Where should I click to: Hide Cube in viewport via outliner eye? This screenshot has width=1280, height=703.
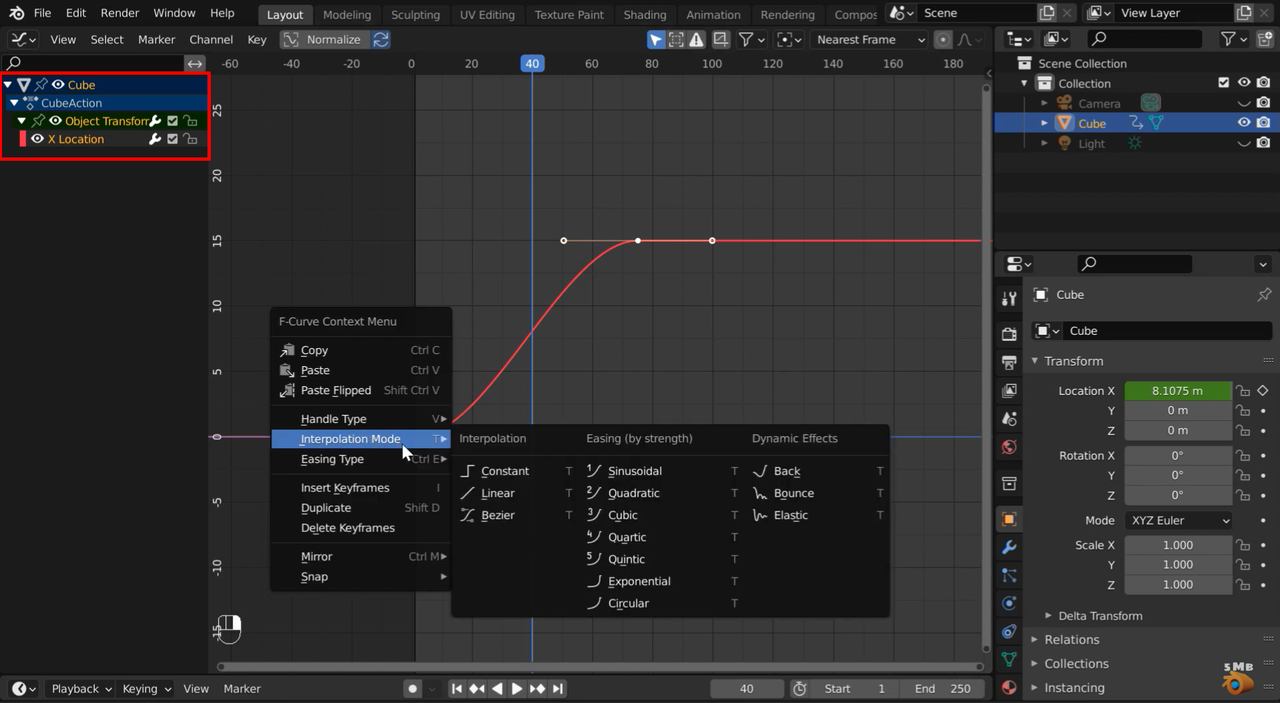pyautogui.click(x=1244, y=123)
